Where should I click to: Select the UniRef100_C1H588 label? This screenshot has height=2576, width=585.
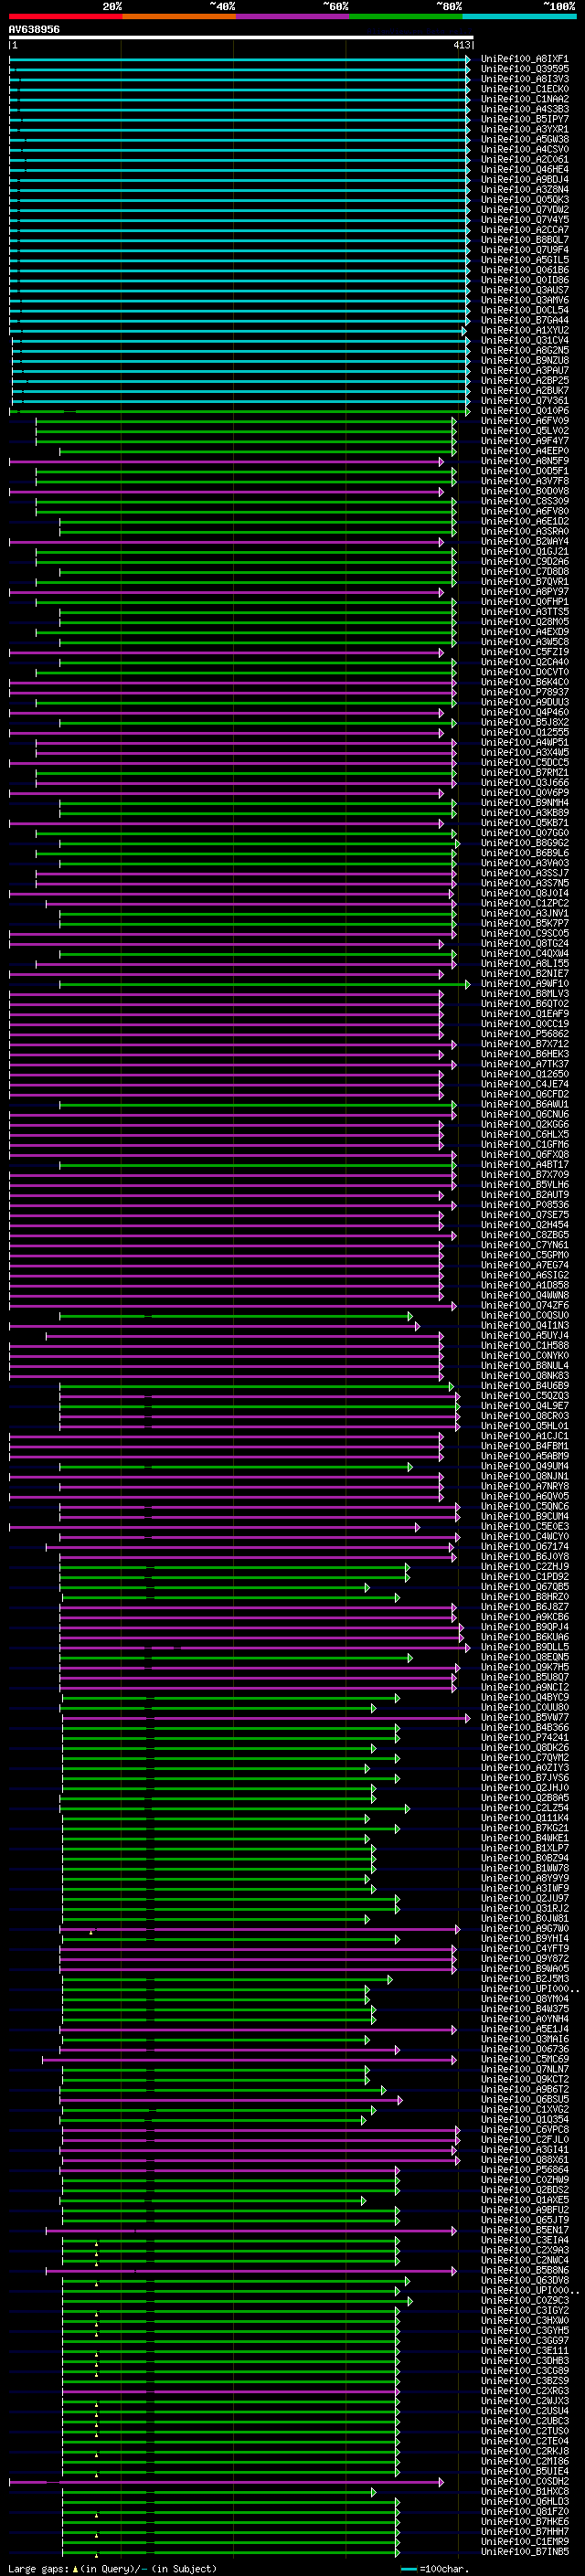click(x=524, y=1345)
